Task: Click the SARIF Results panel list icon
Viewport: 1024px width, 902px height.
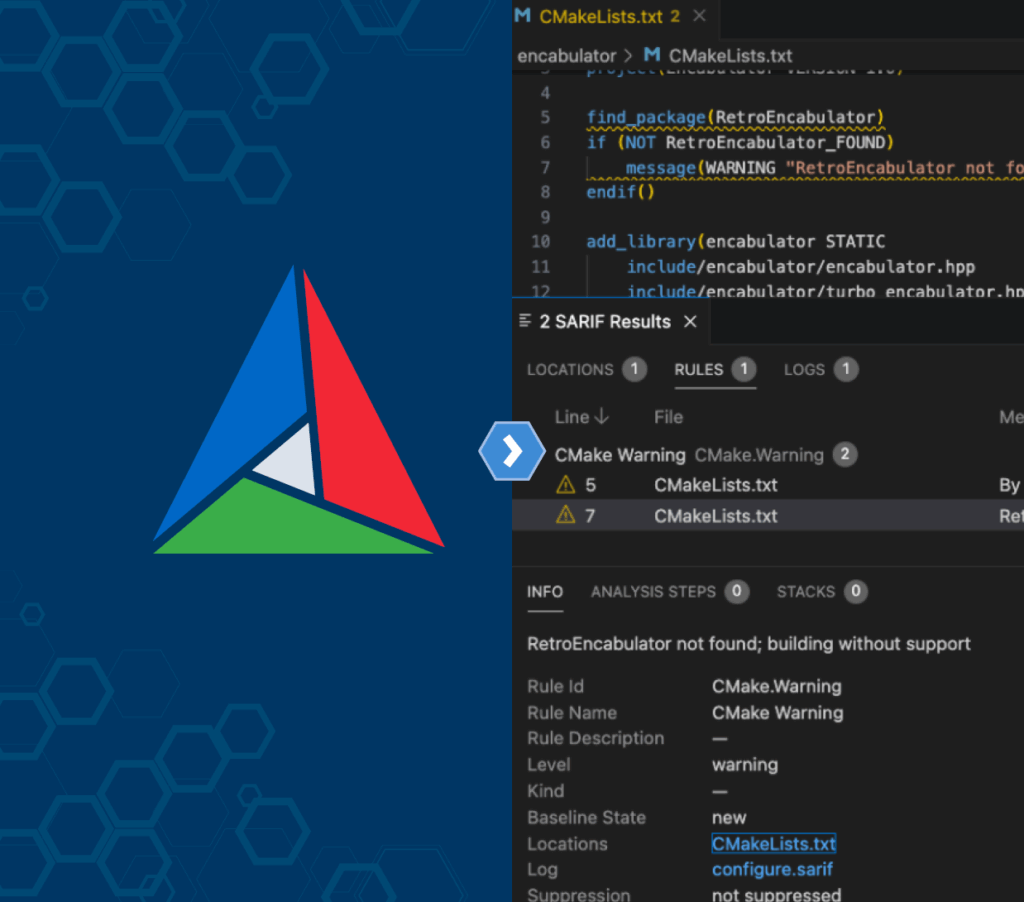Action: (524, 321)
